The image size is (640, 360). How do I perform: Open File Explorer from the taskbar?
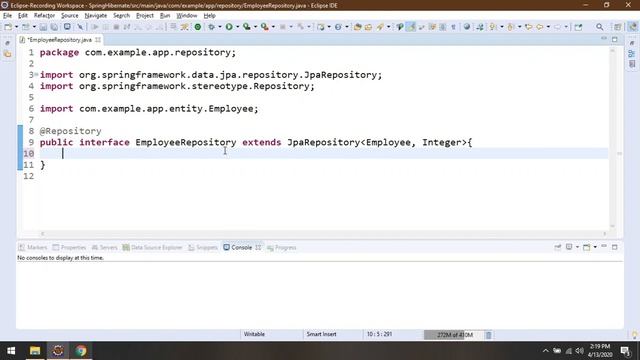[35, 351]
